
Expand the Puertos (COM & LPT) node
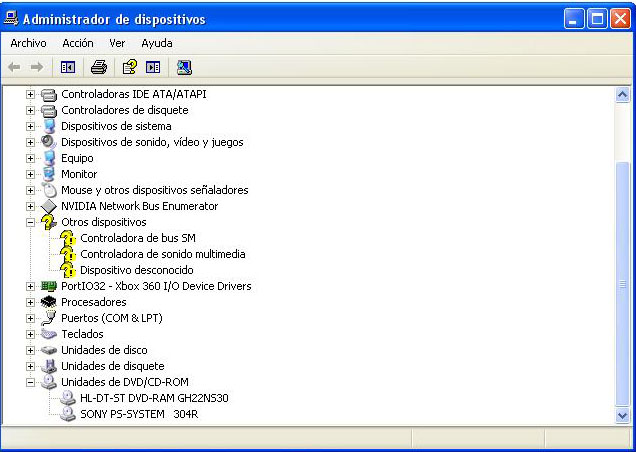(30, 318)
